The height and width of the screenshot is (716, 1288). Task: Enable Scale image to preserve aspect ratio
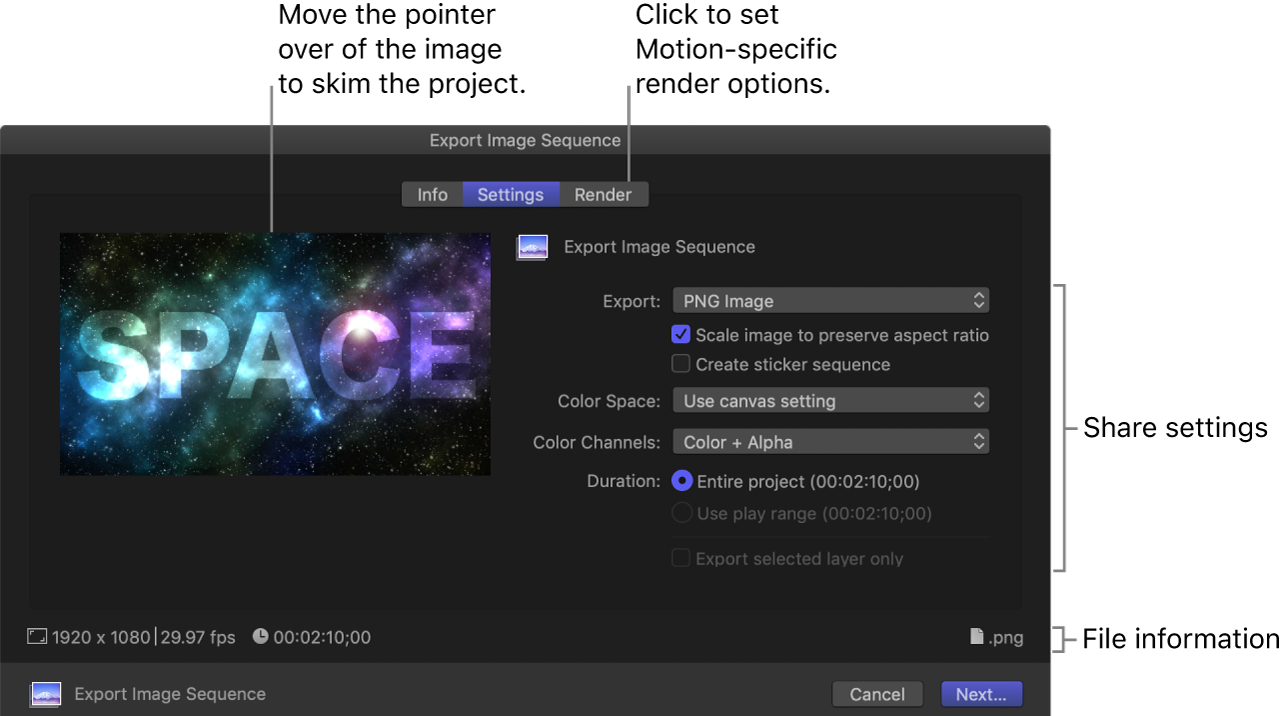681,335
